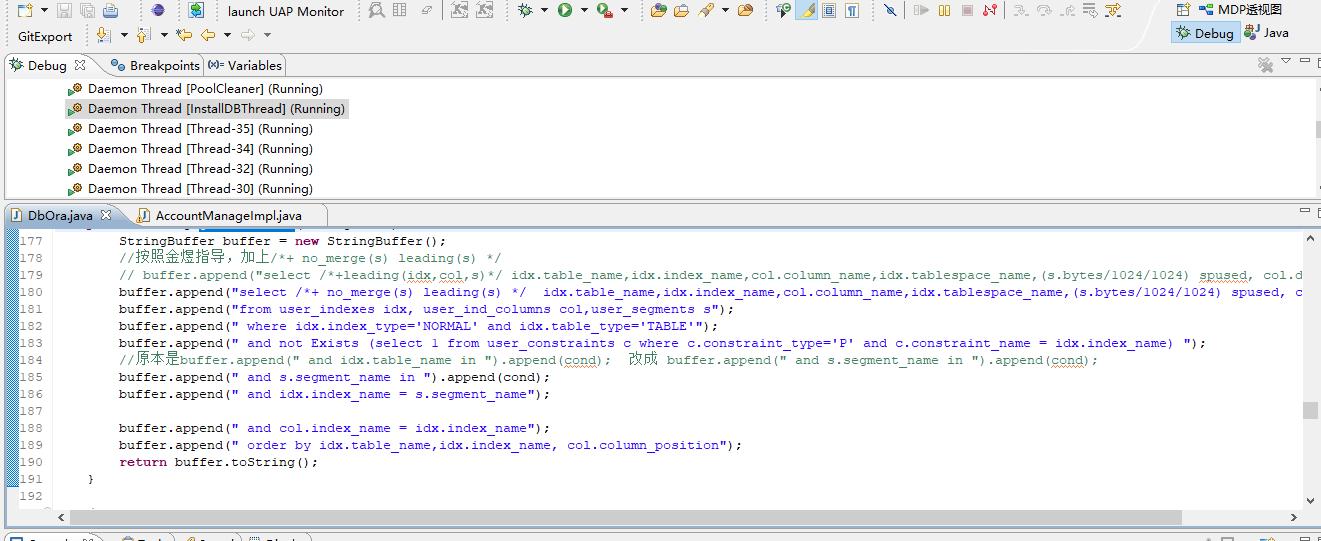Click the Step Return debug icon
Image resolution: width=1321 pixels, height=541 pixels.
coord(1066,11)
